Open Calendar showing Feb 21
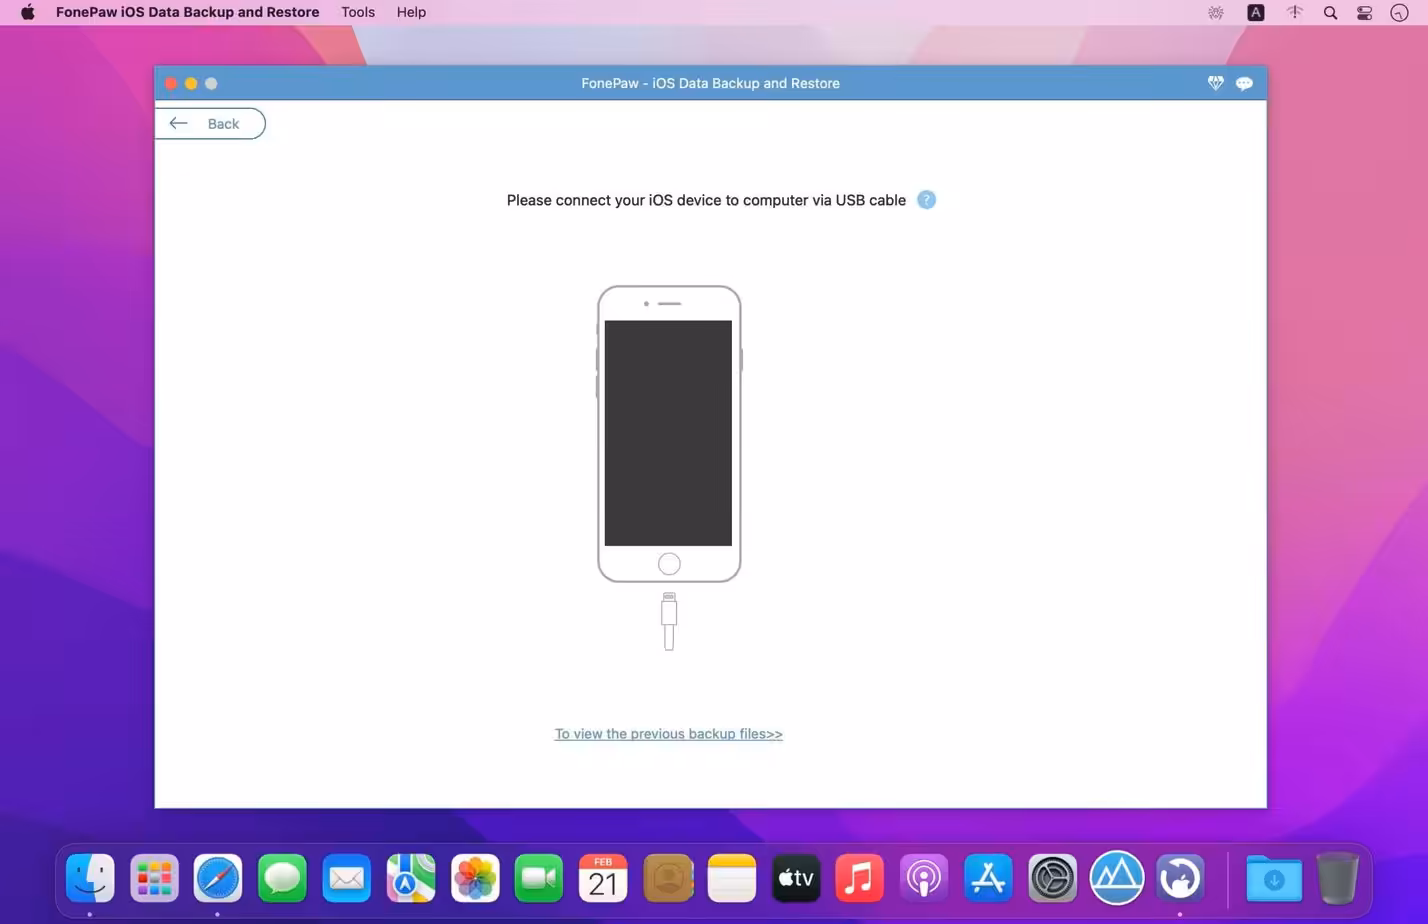 (603, 878)
